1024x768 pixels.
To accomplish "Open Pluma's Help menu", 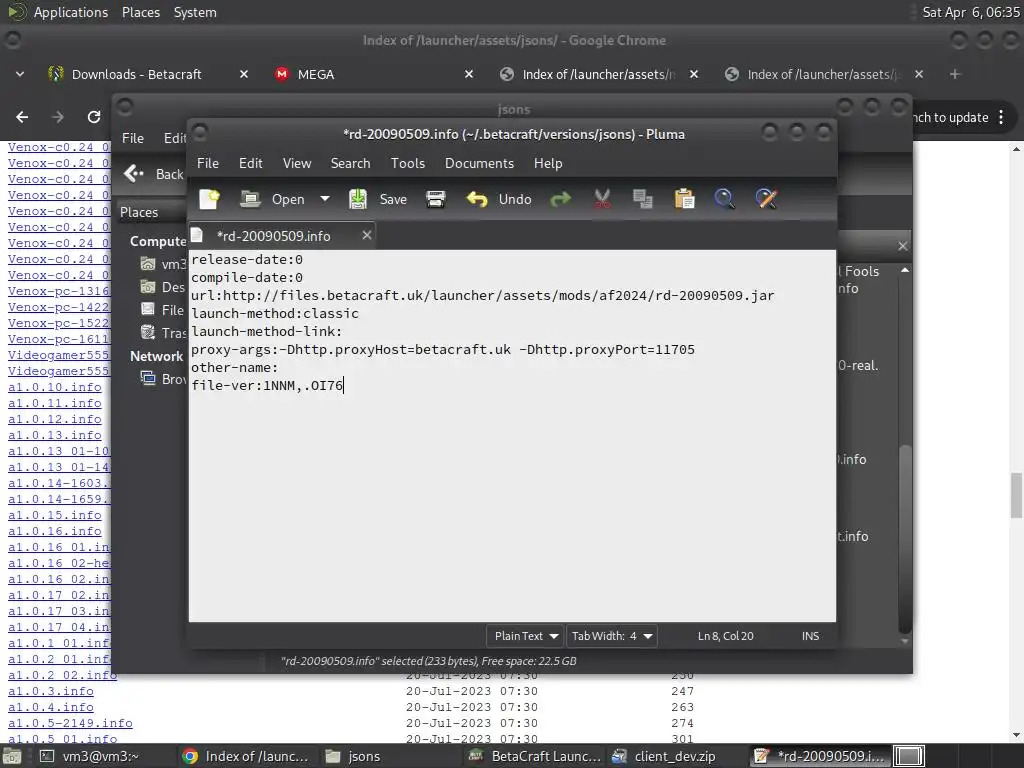I will (x=547, y=163).
